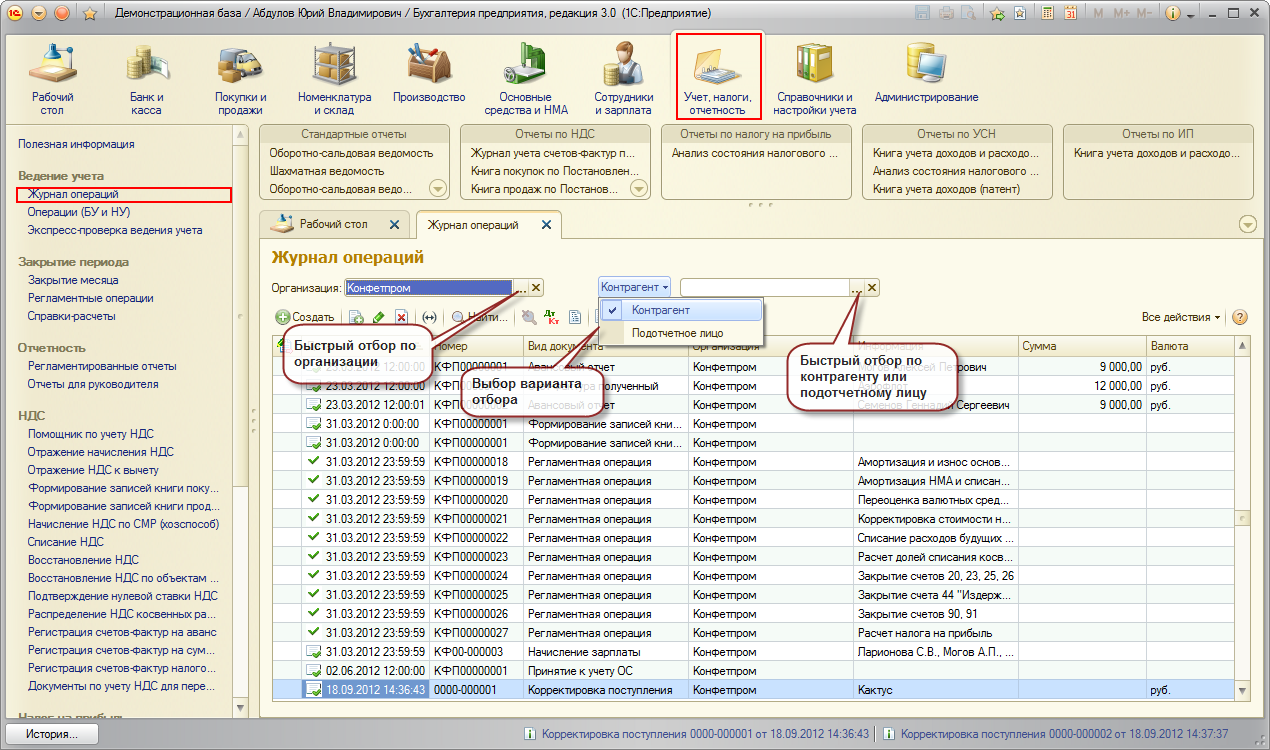Open the Банк и касса section
The image size is (1270, 750).
click(146, 78)
